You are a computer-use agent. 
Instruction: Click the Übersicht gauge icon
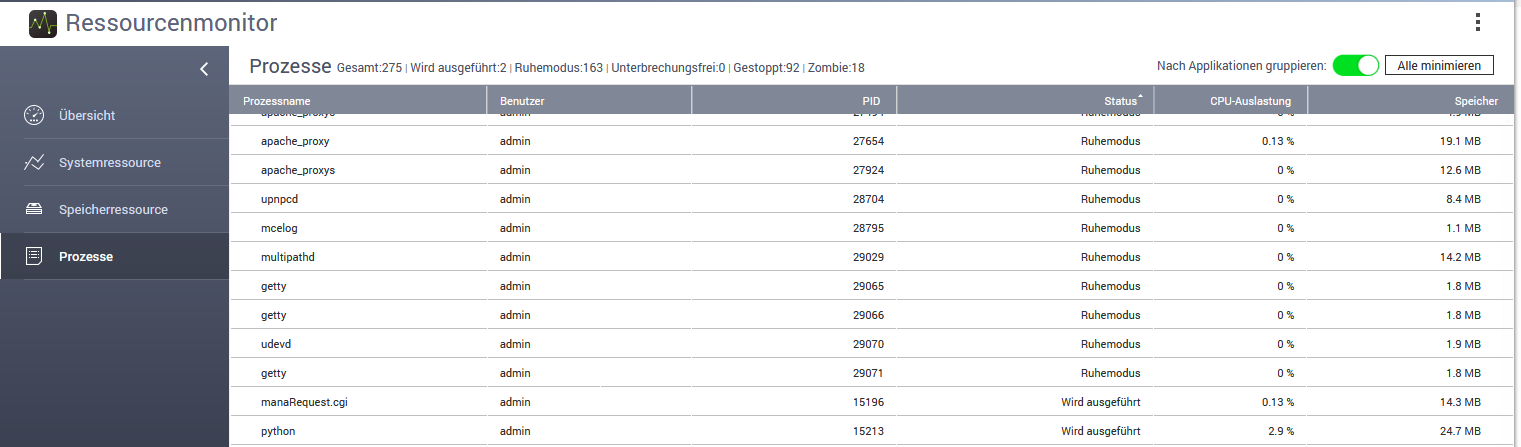point(34,115)
